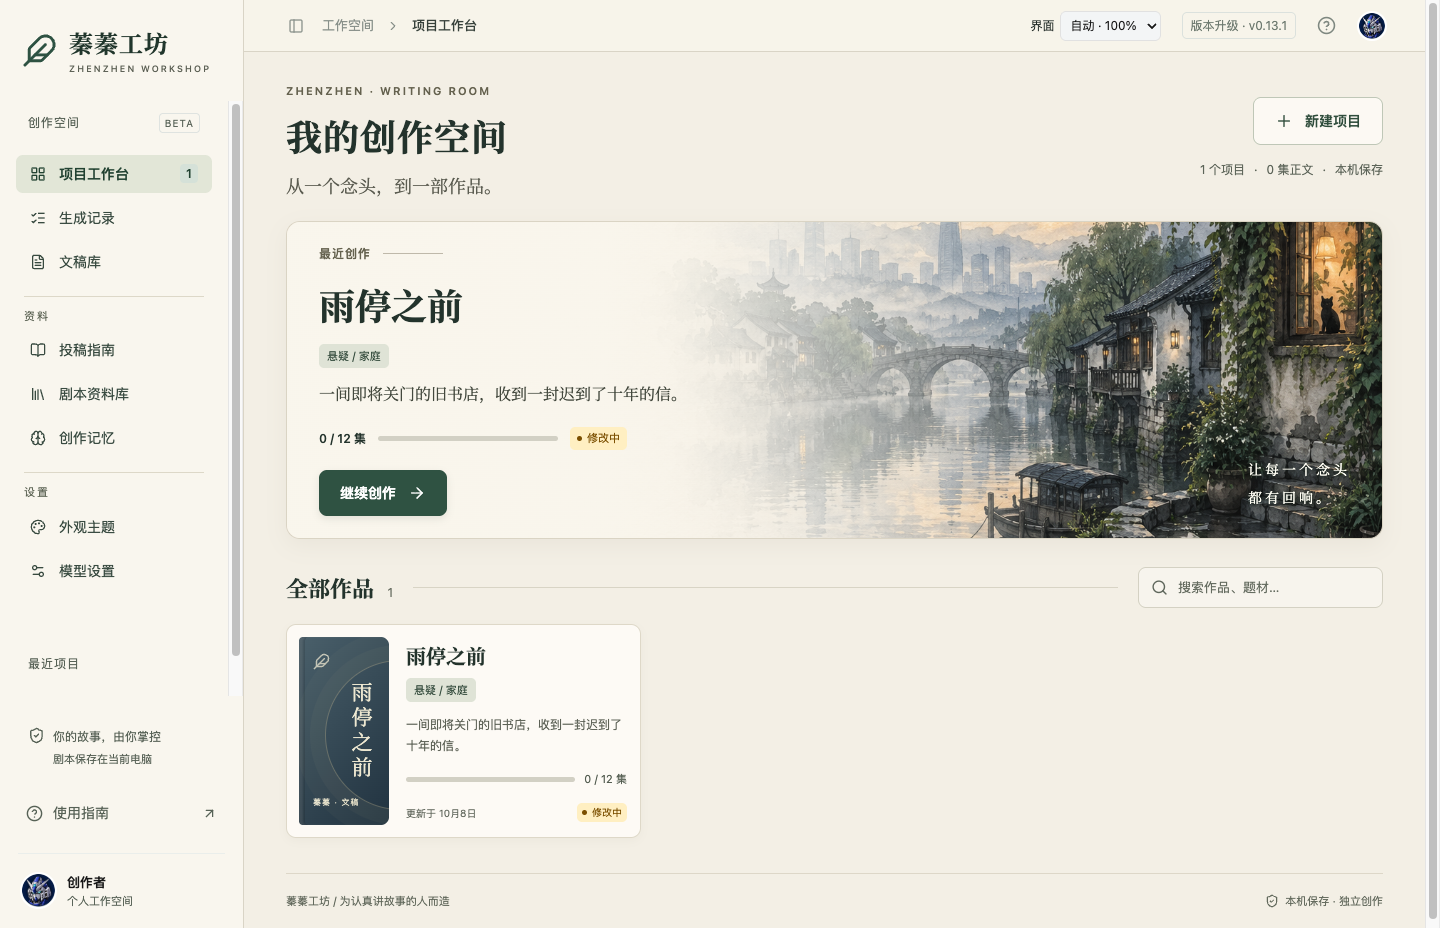Click the 本机保存 · 独立创作 footer text
This screenshot has width=1440, height=928.
pos(1334,901)
